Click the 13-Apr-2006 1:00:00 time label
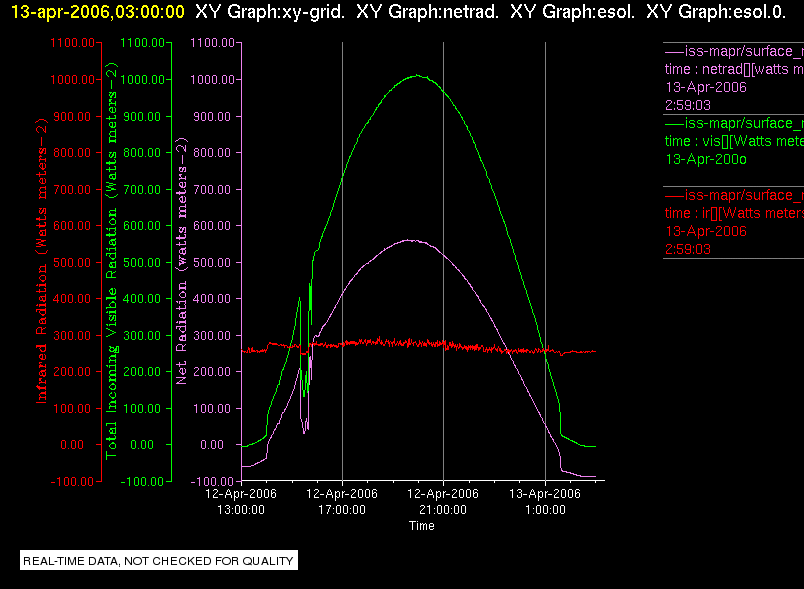 click(545, 501)
